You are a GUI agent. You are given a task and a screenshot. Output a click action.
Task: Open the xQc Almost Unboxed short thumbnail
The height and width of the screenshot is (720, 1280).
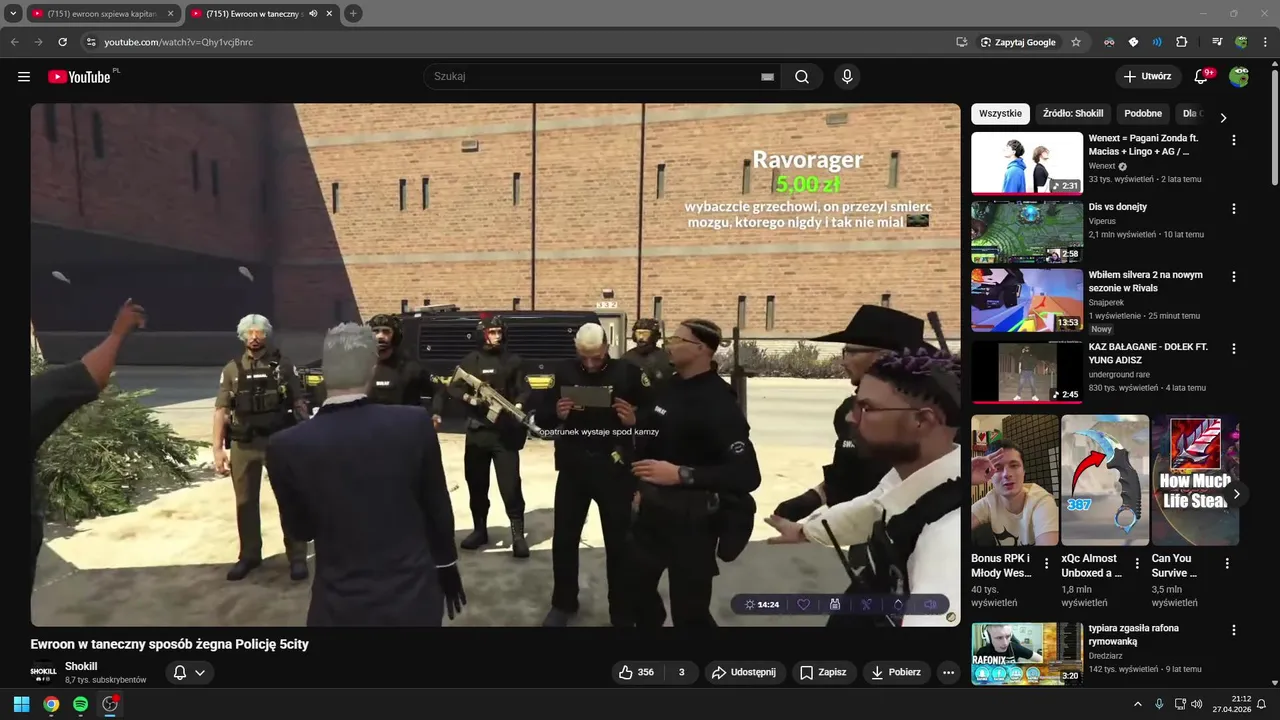tap(1105, 480)
